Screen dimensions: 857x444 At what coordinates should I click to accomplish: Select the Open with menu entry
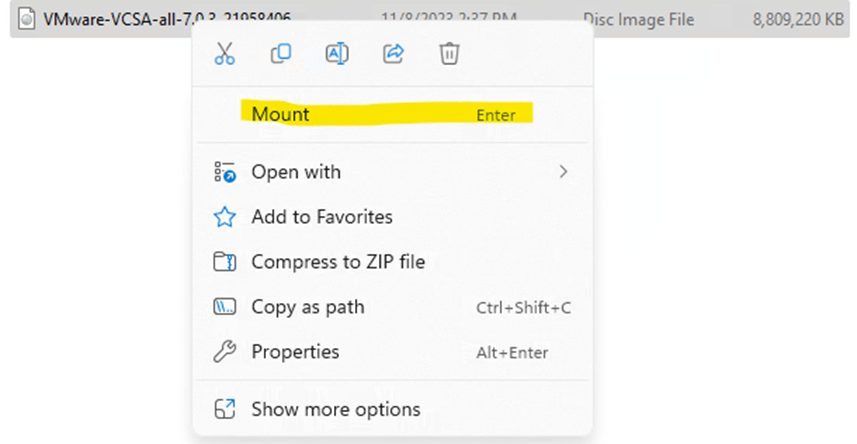pos(296,172)
